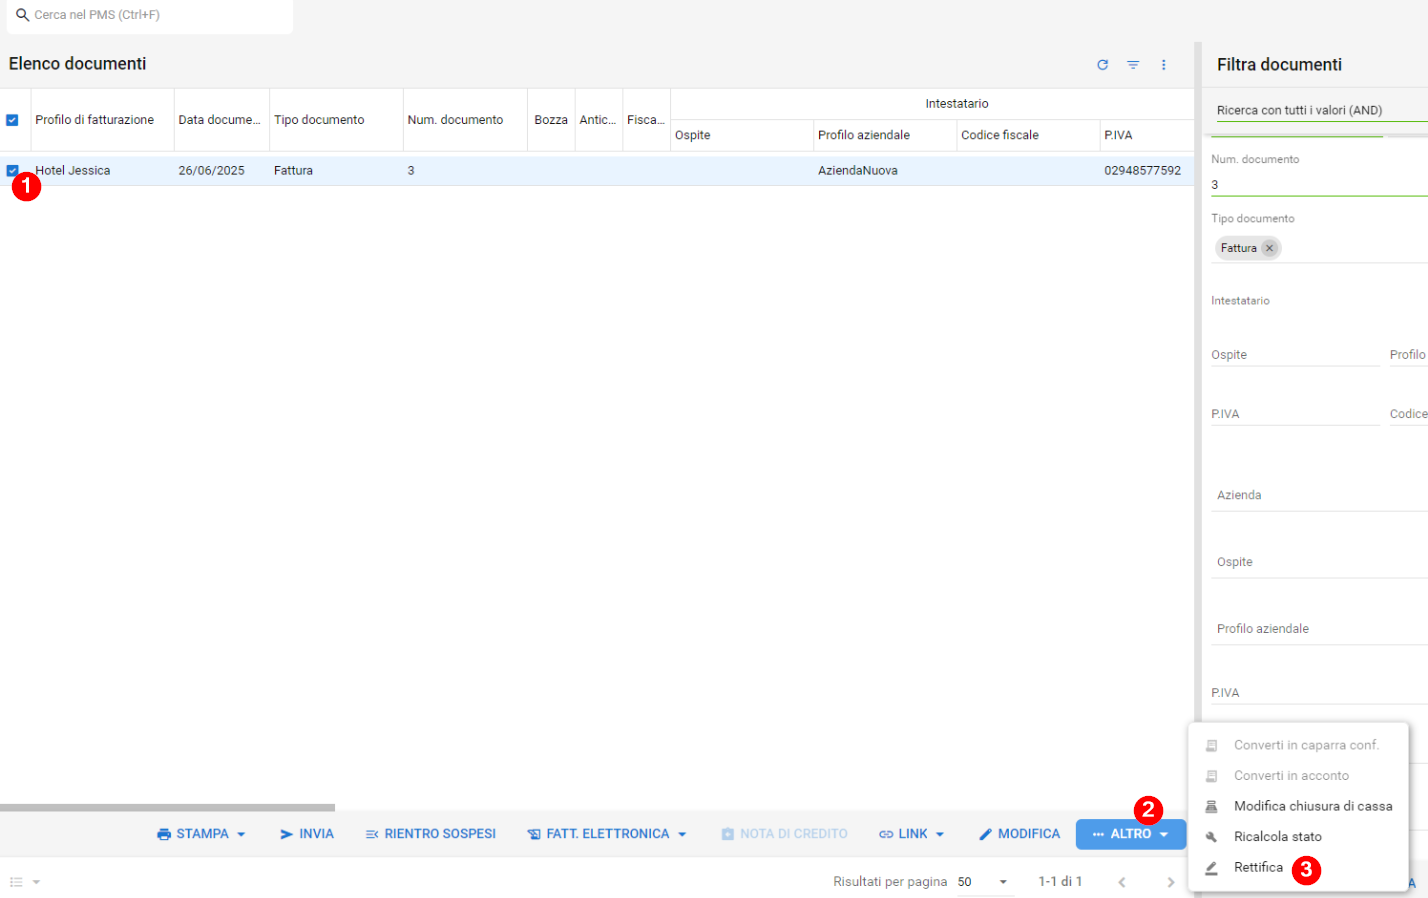Screen dimensions: 1428x898
Task: Click the refresh icon in Elenco documenti header
Action: (1102, 65)
